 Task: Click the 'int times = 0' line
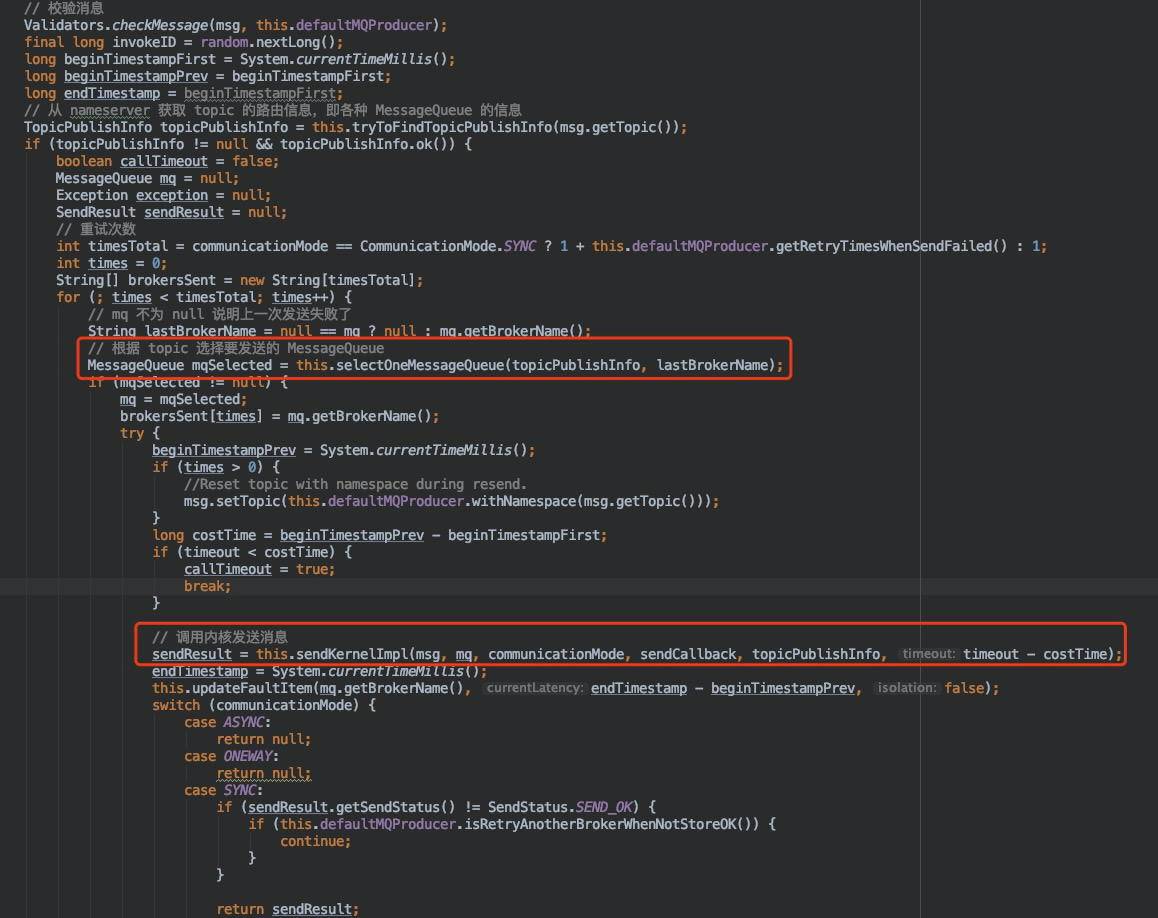(112, 263)
